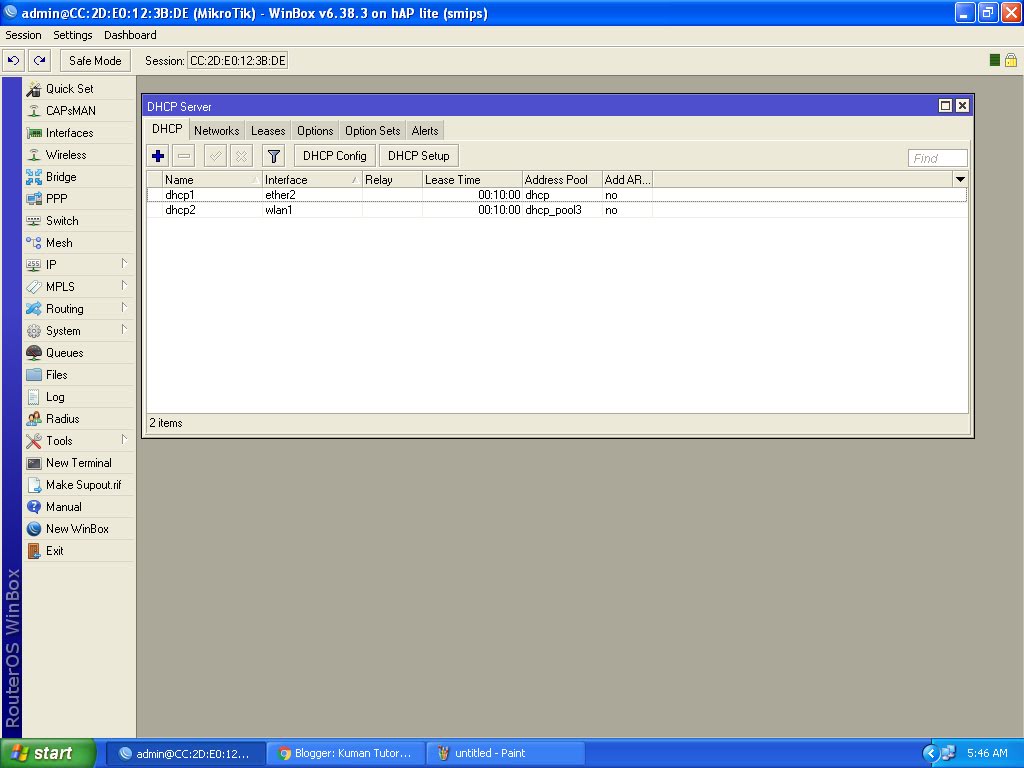Viewport: 1024px width, 768px height.
Task: Open Wireless in sidebar
Action: coord(78,155)
